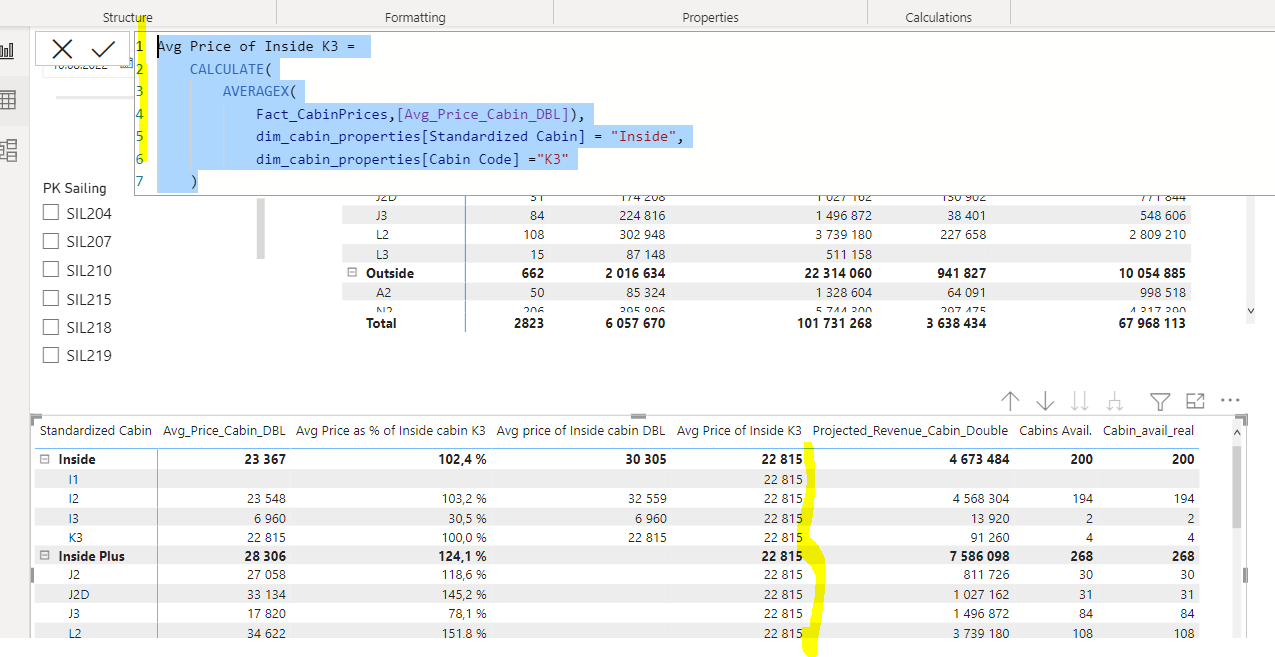Sort by Avg_Price_Cabin_DBL column header

pyautogui.click(x=224, y=430)
